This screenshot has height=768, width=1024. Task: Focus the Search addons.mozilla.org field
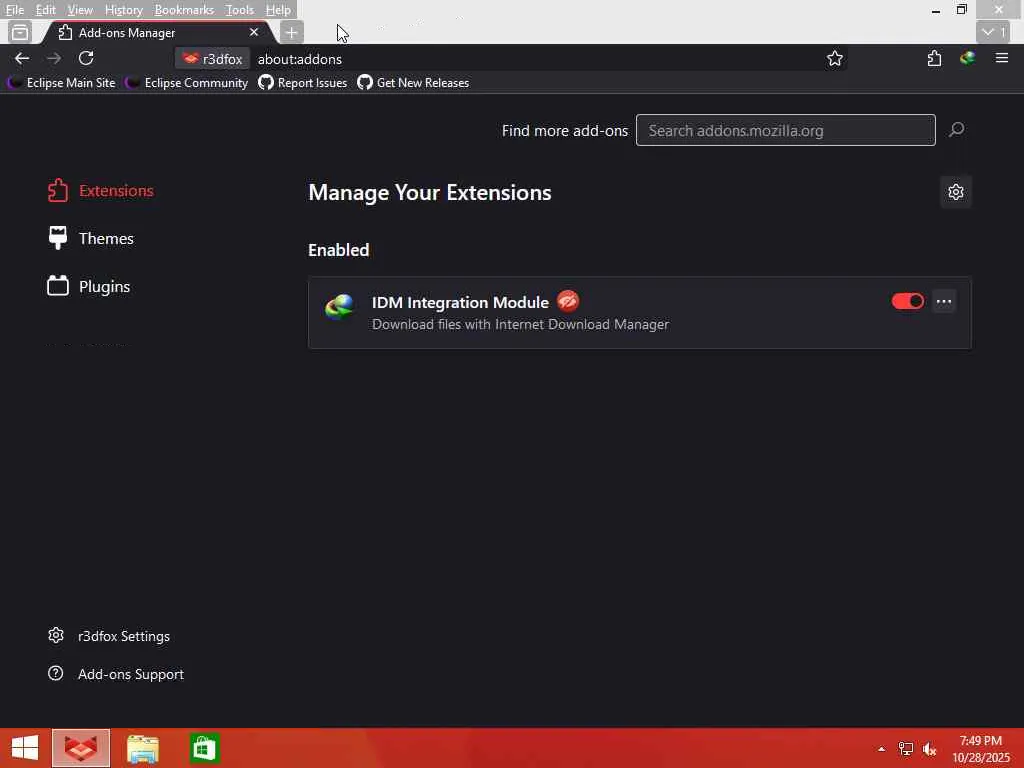point(786,130)
